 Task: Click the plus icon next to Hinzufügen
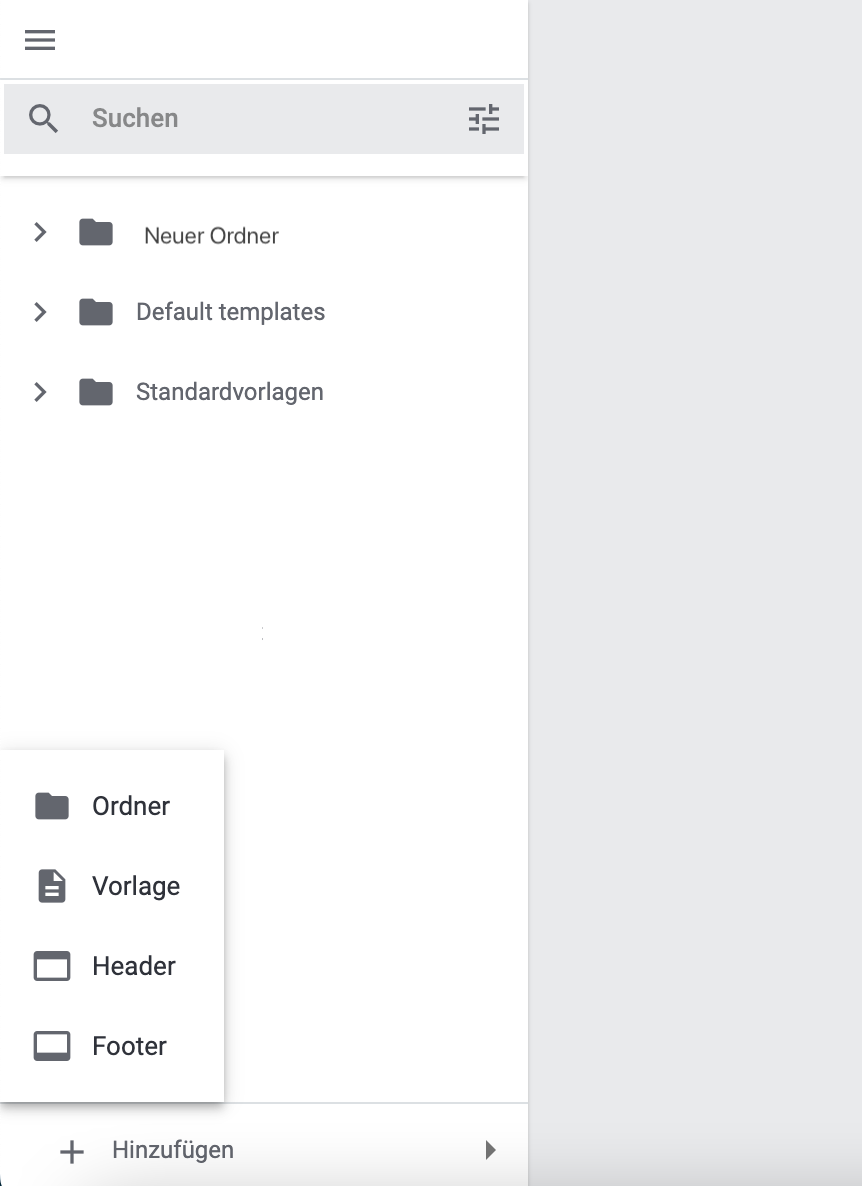pos(72,1151)
